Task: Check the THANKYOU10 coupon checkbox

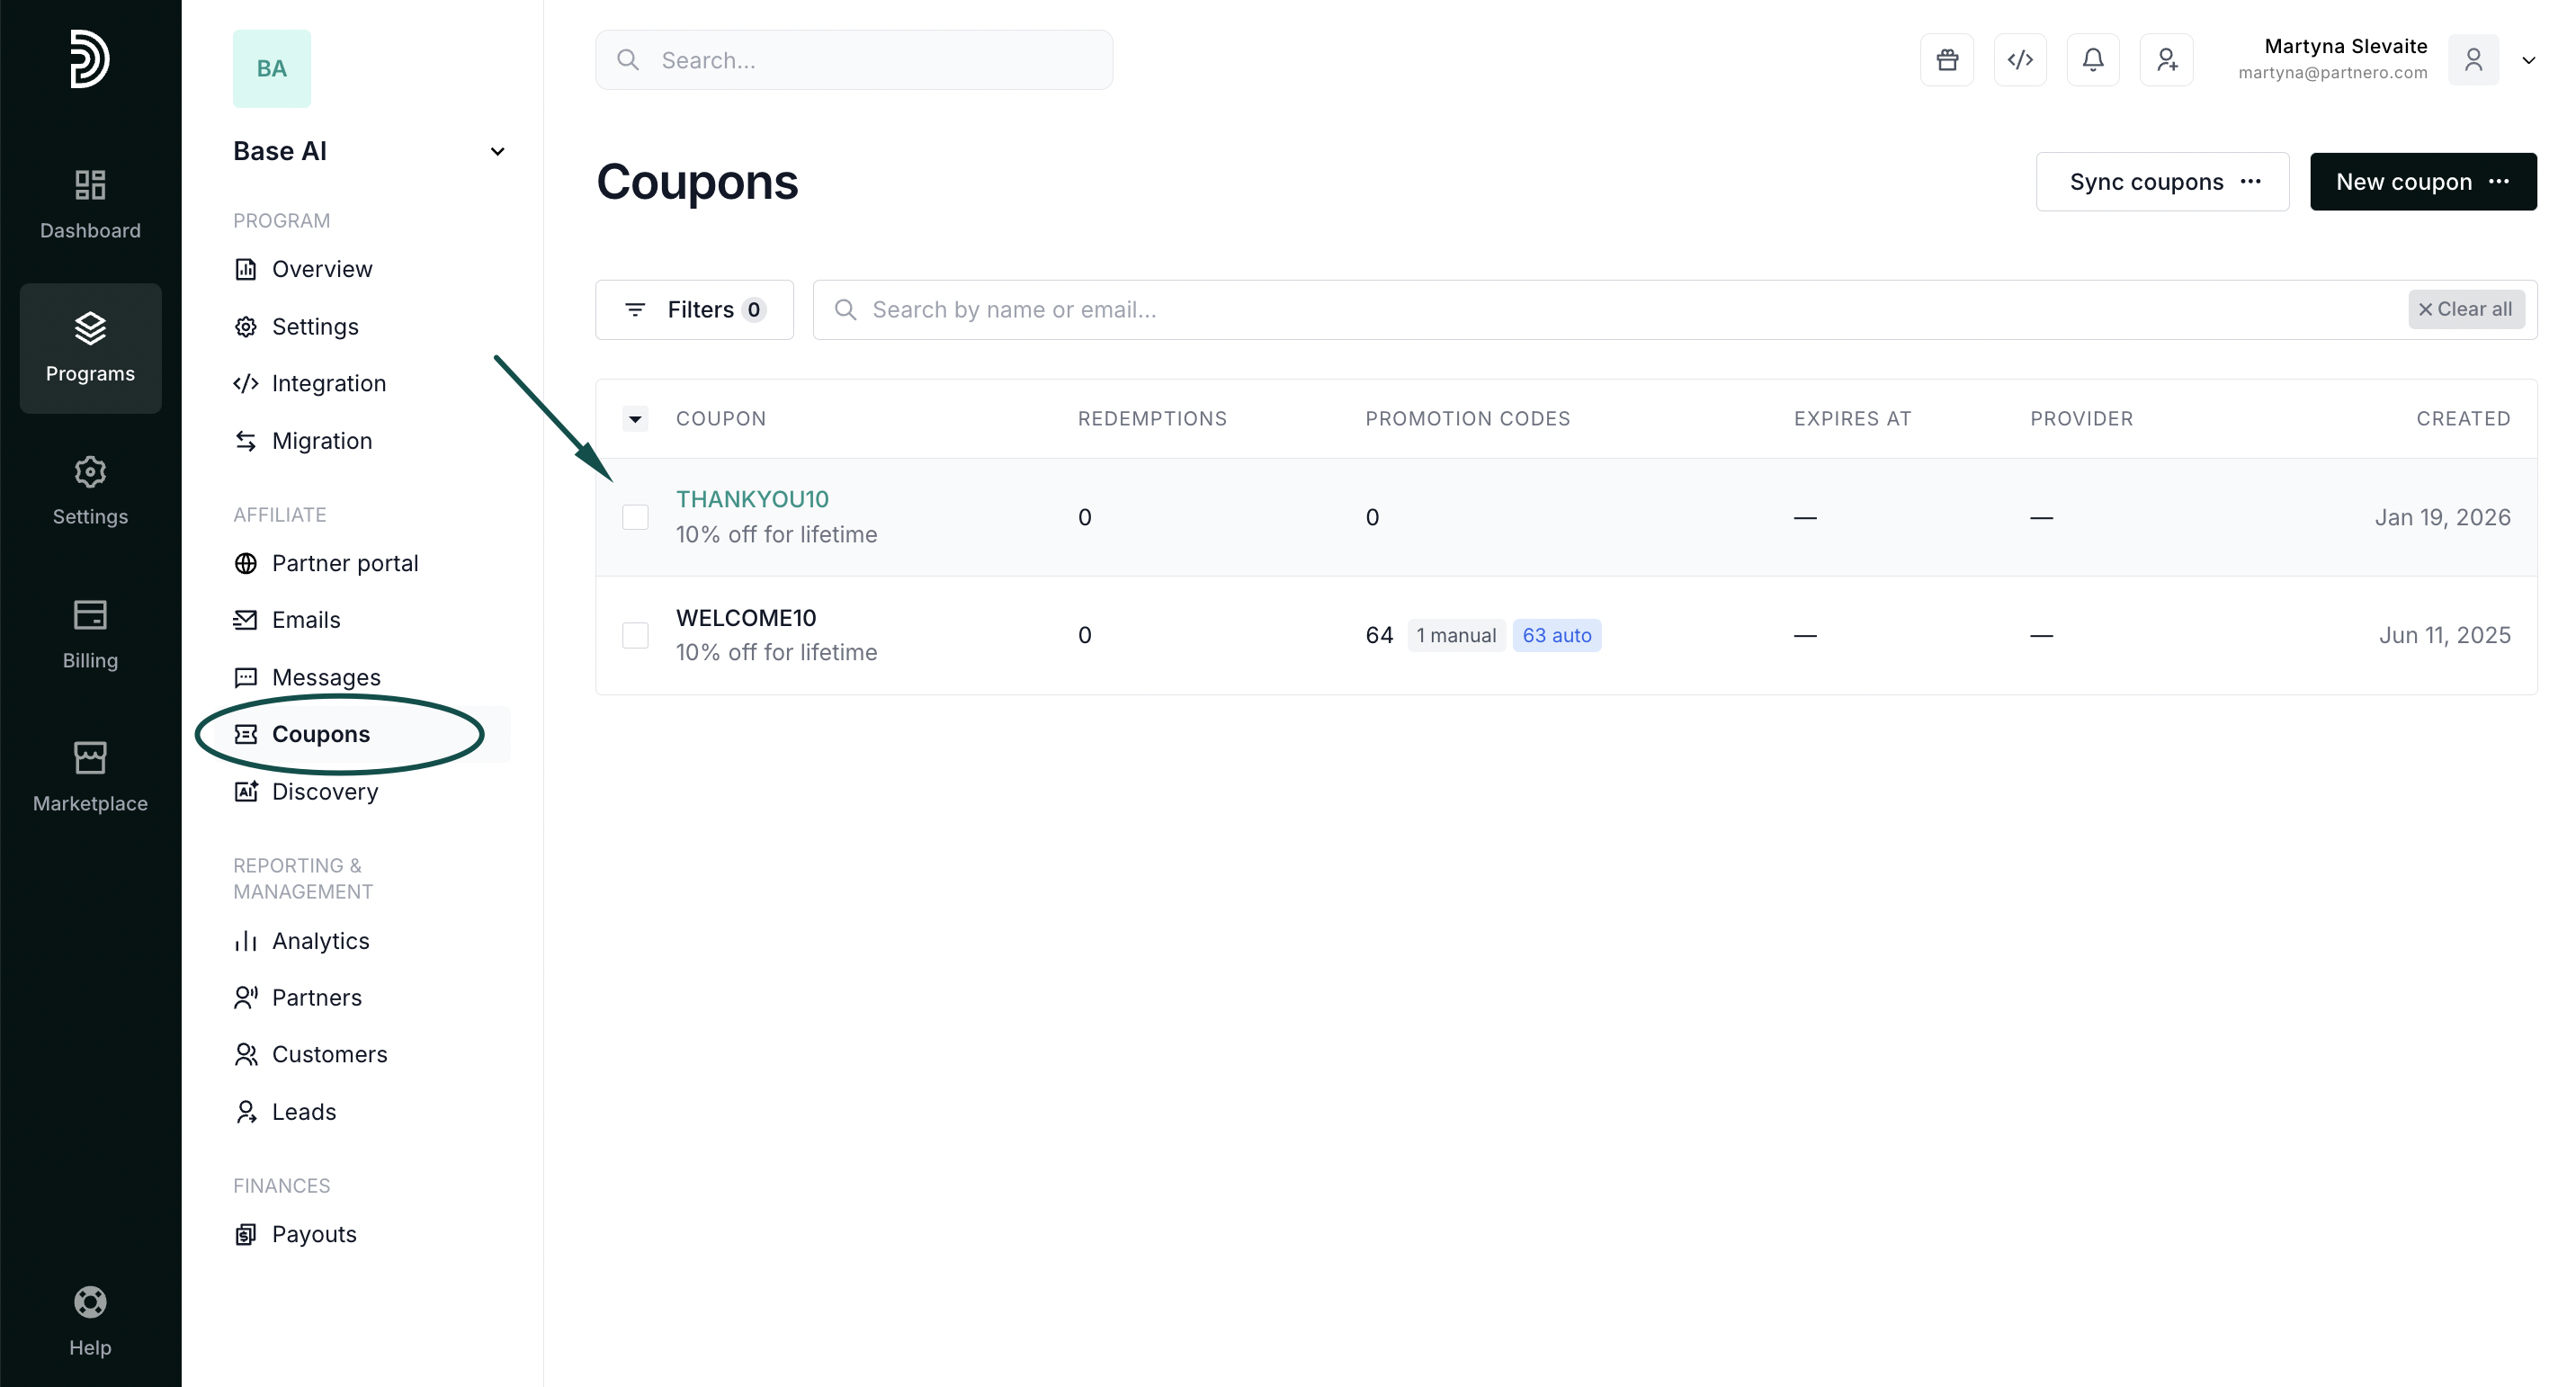Action: pyautogui.click(x=635, y=517)
